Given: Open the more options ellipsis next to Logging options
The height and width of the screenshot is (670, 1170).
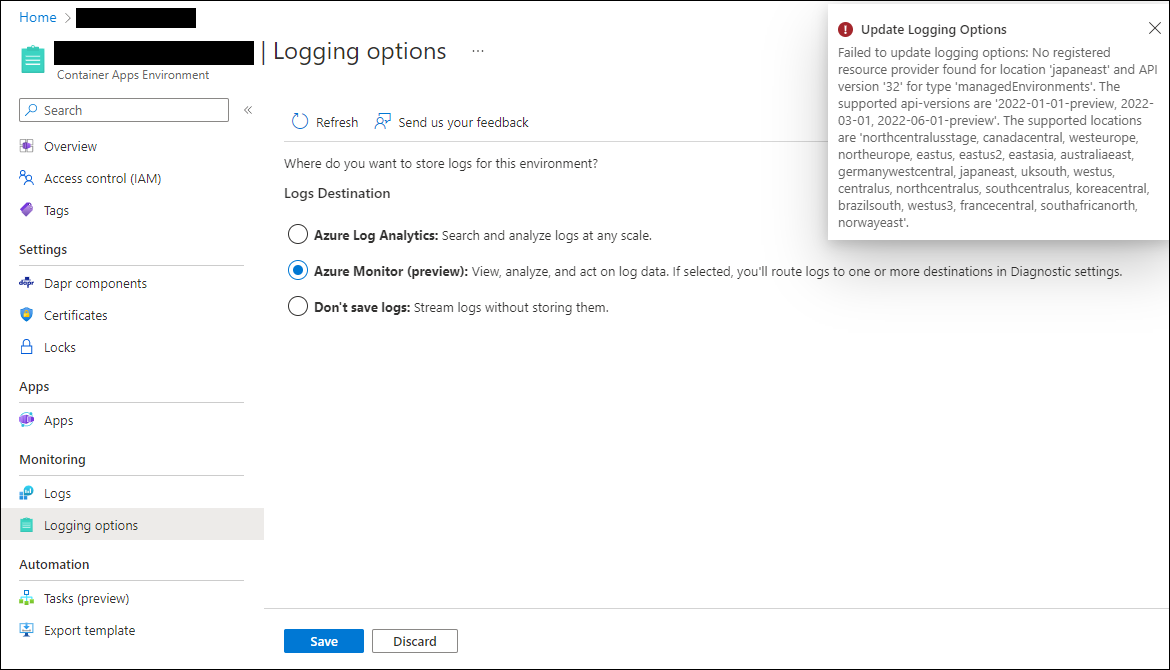Looking at the screenshot, I should pyautogui.click(x=477, y=51).
